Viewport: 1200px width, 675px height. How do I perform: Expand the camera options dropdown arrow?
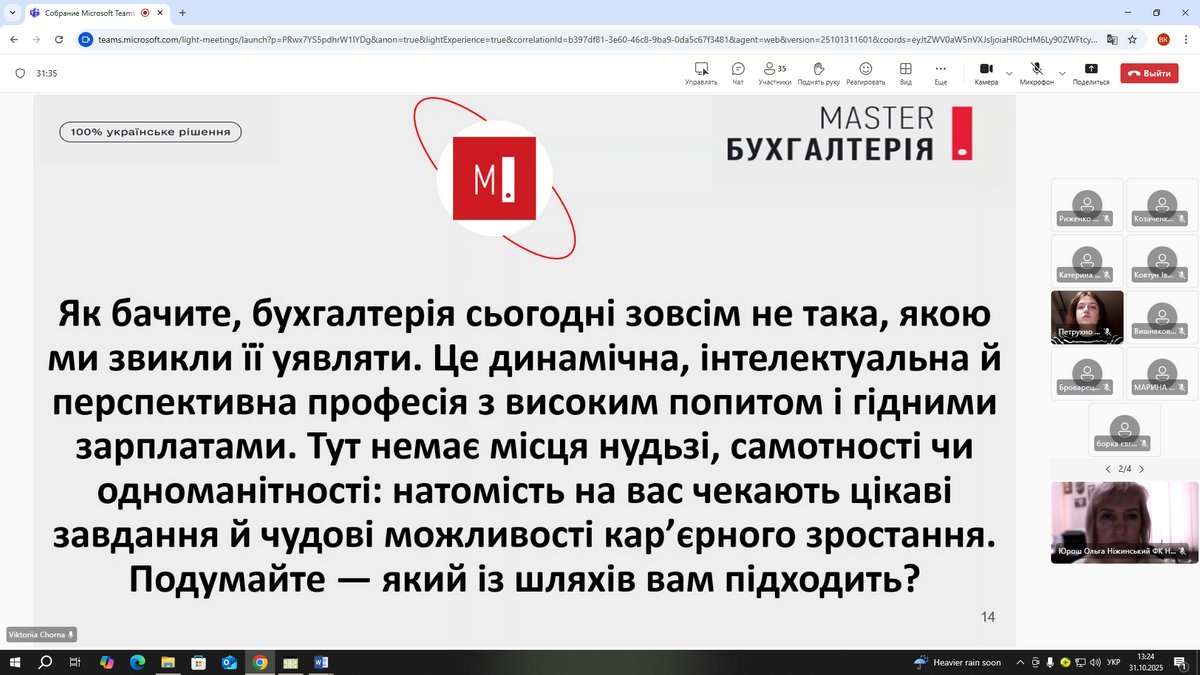click(1009, 72)
